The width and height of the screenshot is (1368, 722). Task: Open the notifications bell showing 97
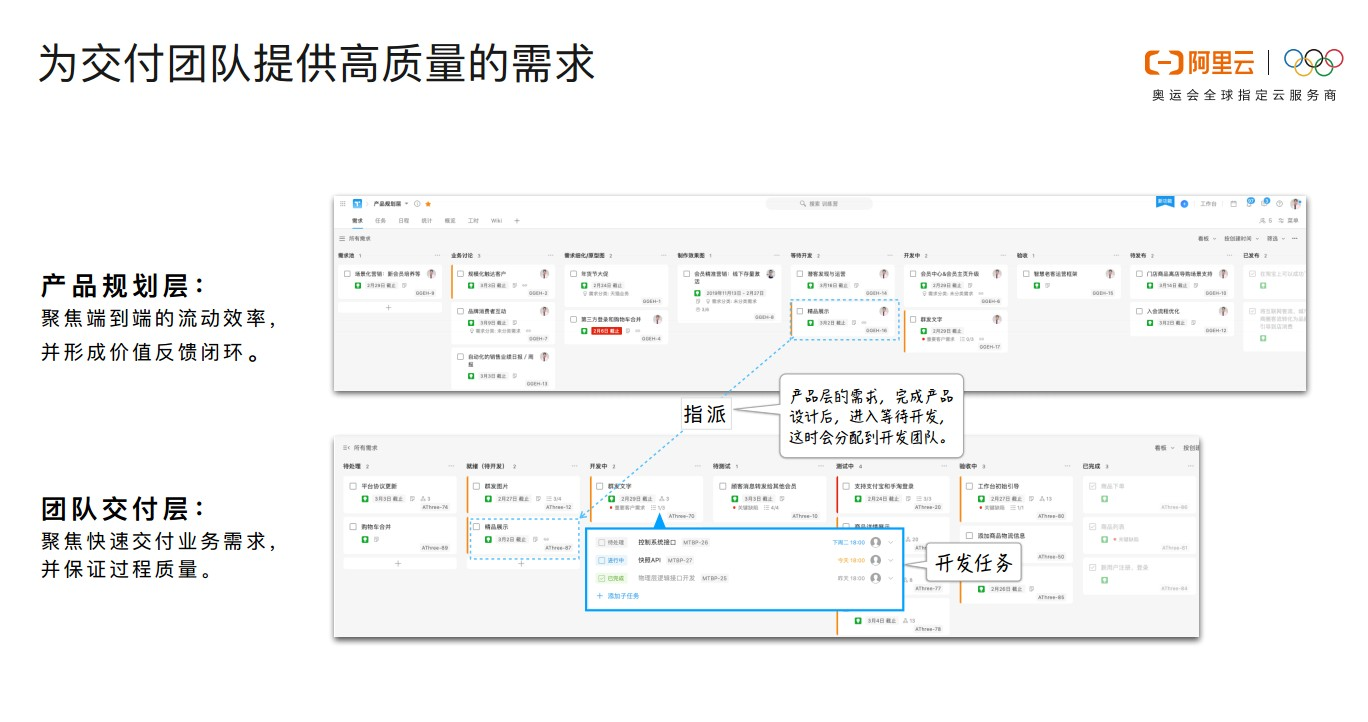point(1250,203)
